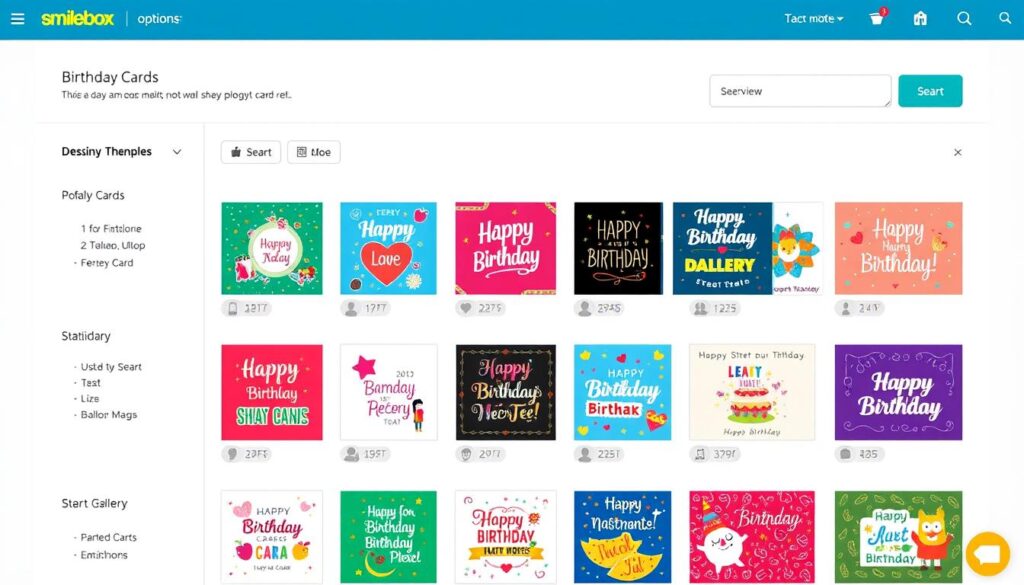Open search using the magnifier icon
Viewport: 1024px width, 585px height.
(x=964, y=18)
